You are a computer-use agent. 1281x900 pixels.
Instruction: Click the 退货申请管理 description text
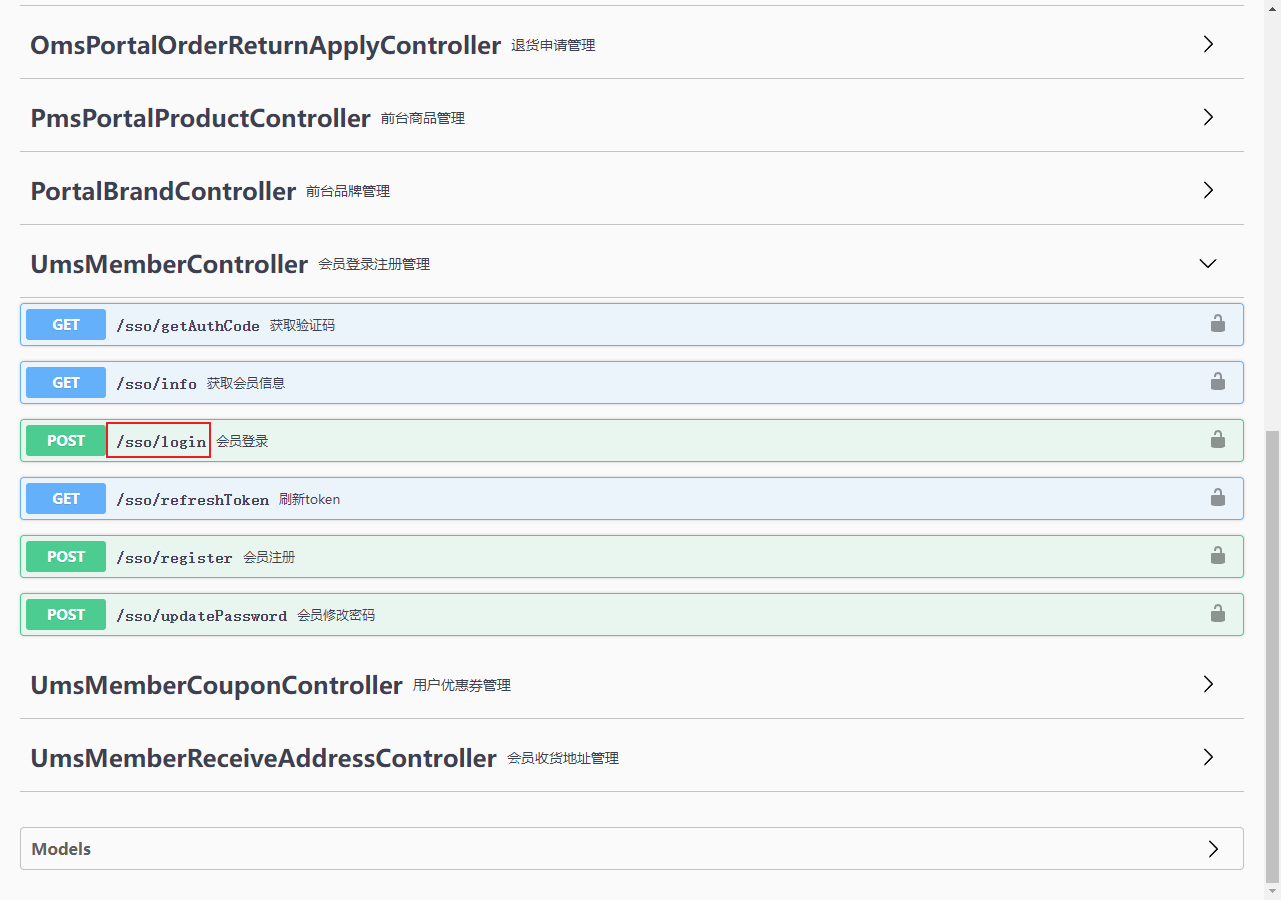pyautogui.click(x=553, y=45)
